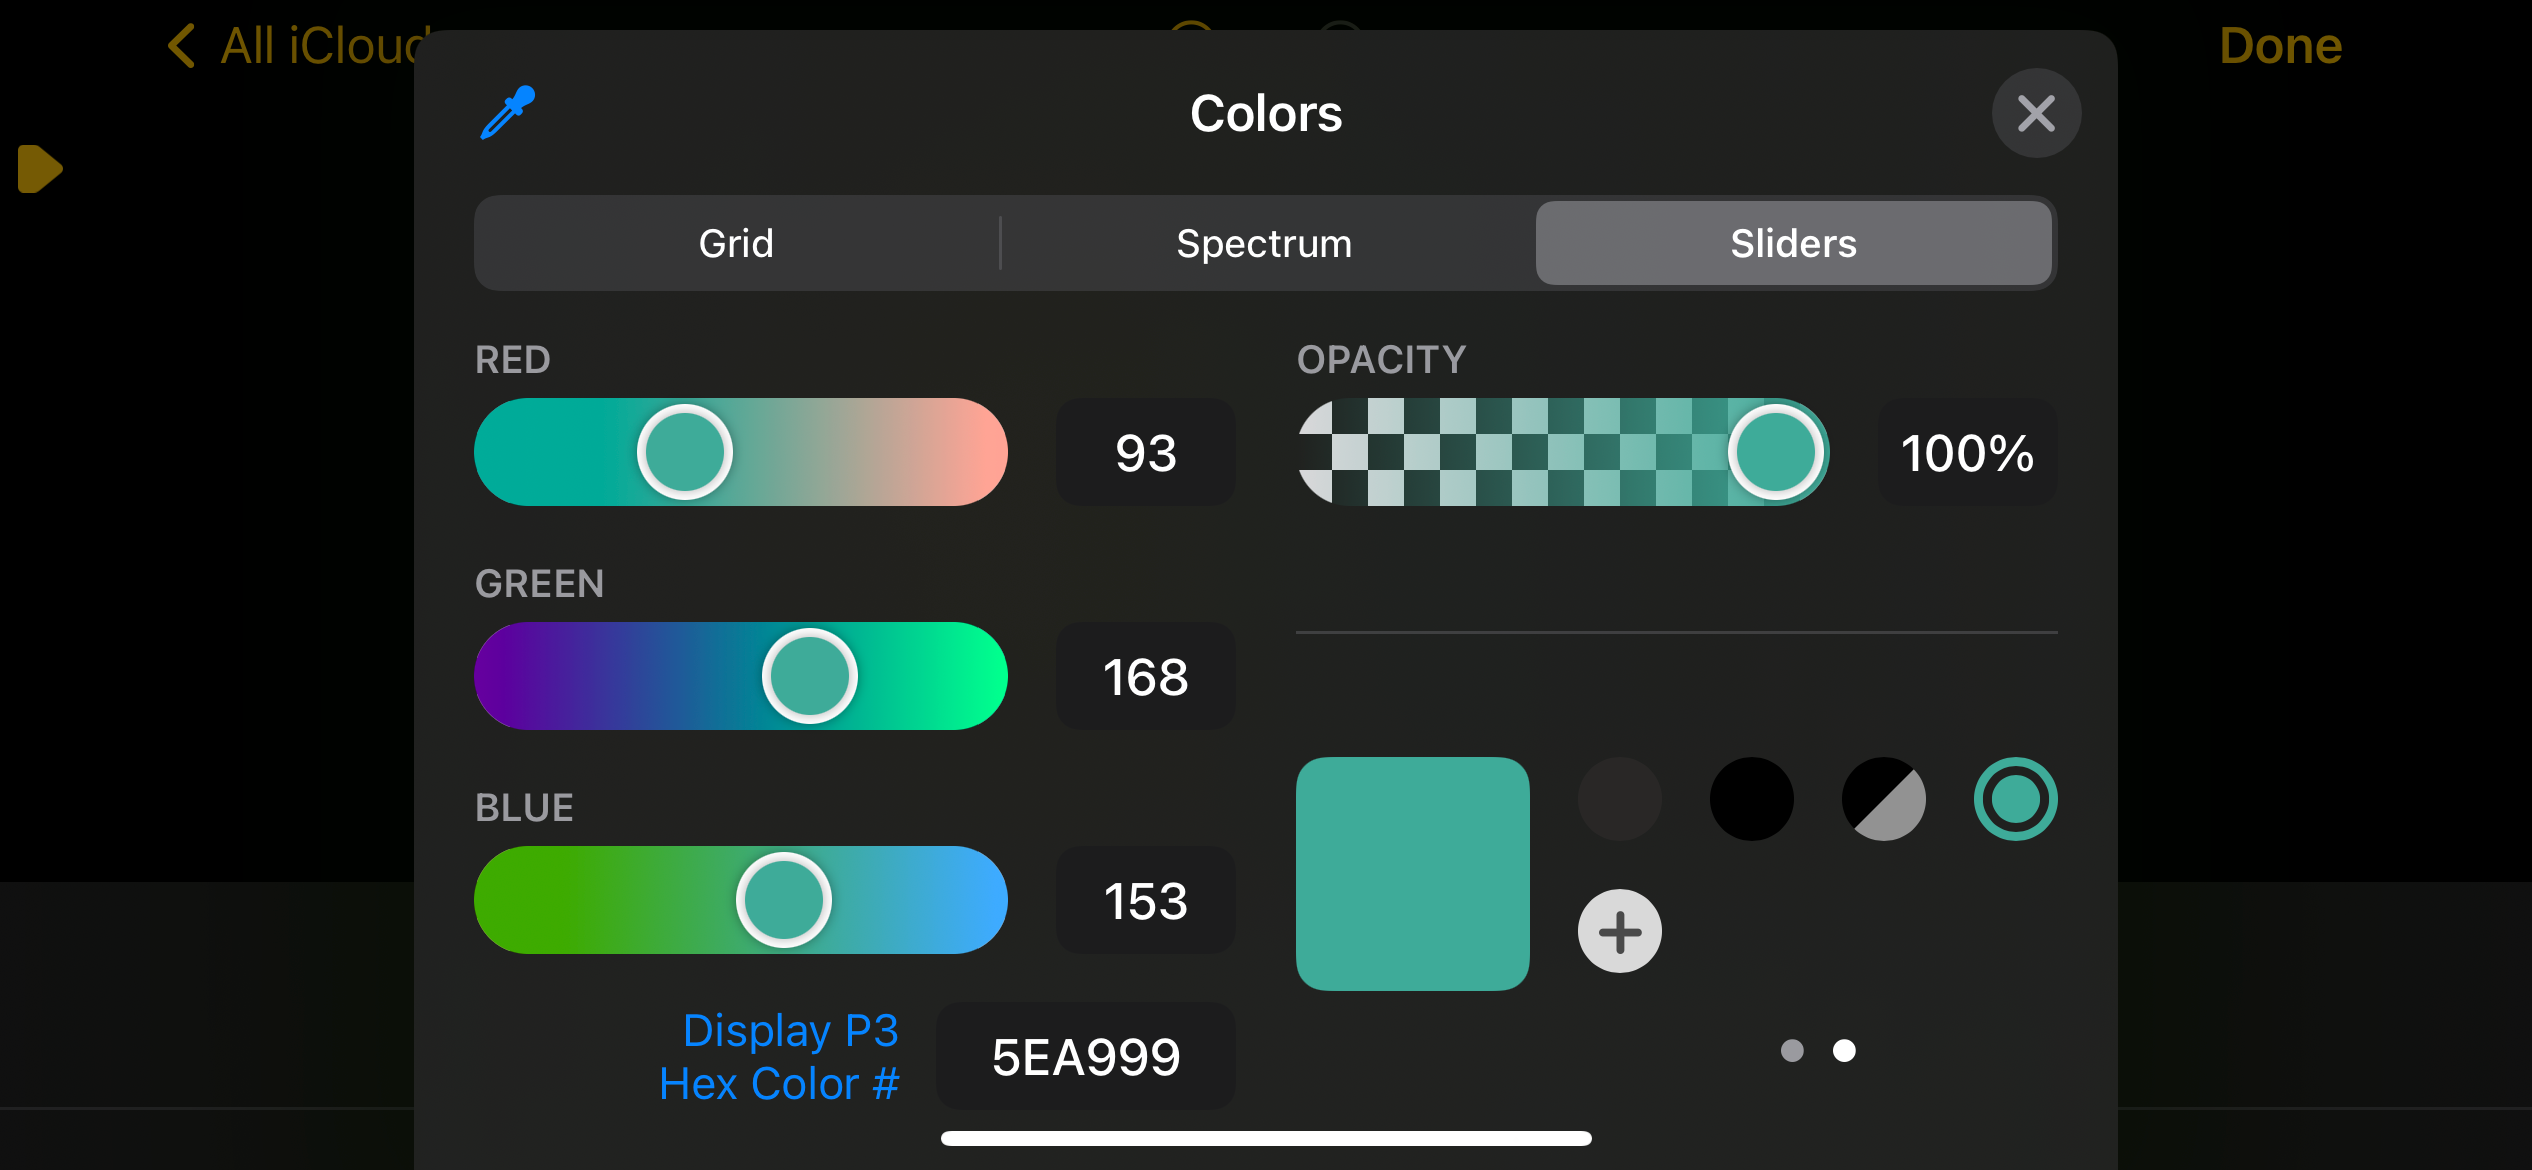Switch to the Grid tab
2532x1170 pixels.
point(736,242)
